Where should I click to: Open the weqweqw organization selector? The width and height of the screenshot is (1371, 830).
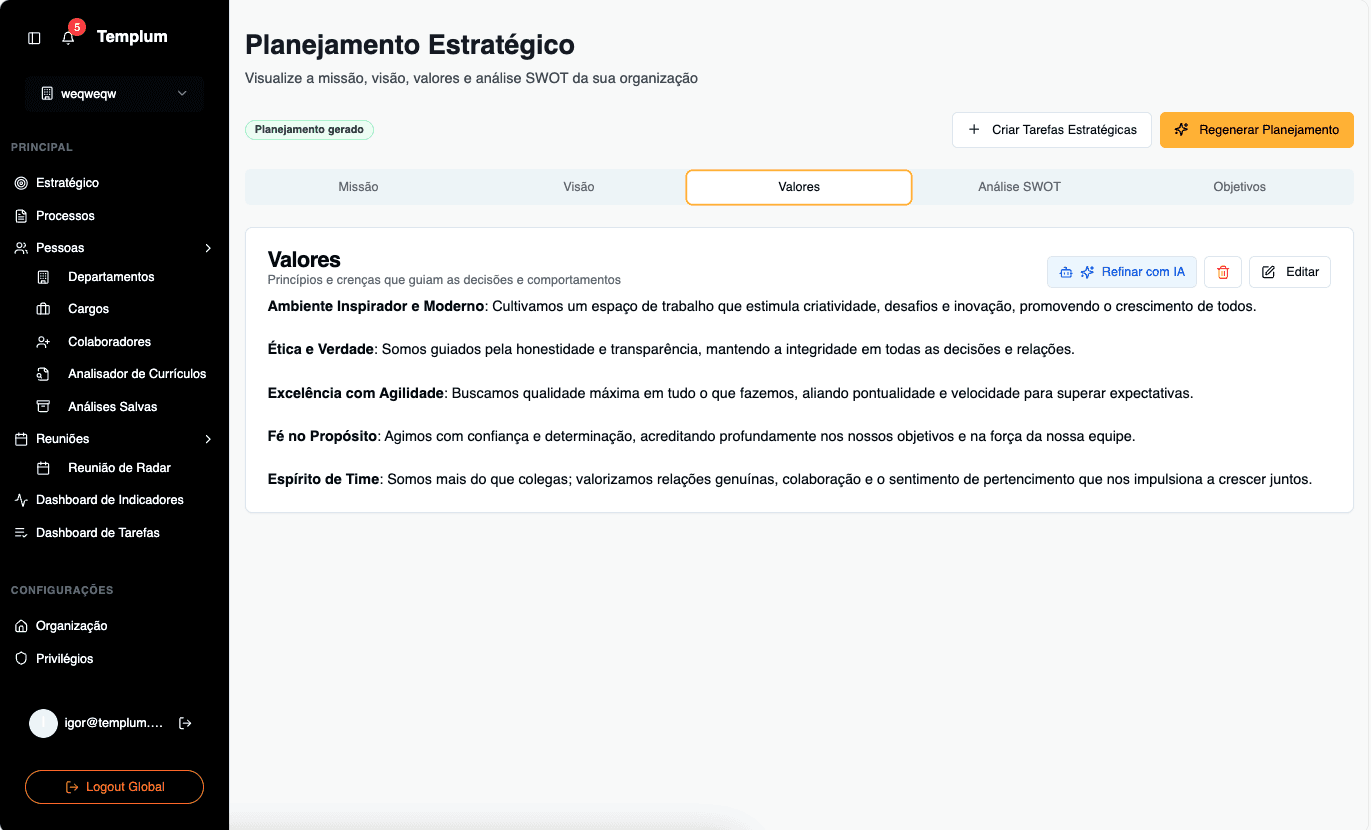tap(114, 94)
